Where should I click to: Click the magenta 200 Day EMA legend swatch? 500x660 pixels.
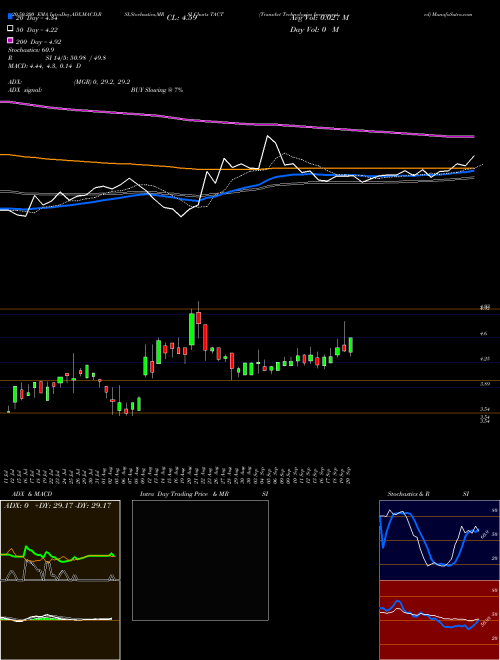[11, 41]
